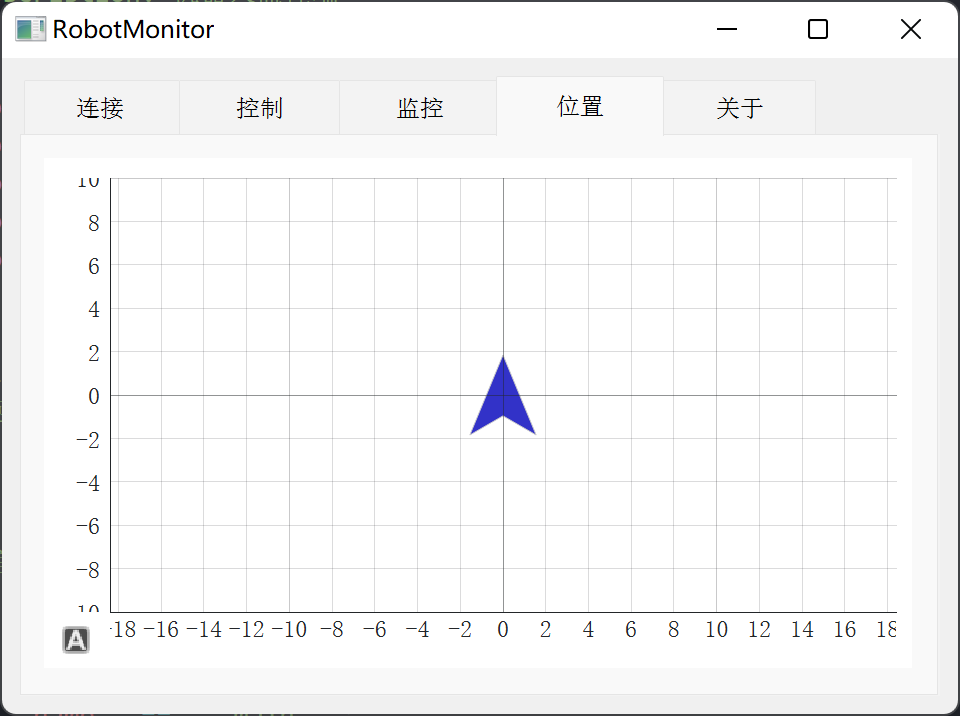Switch to the 连接 tab

(x=101, y=108)
